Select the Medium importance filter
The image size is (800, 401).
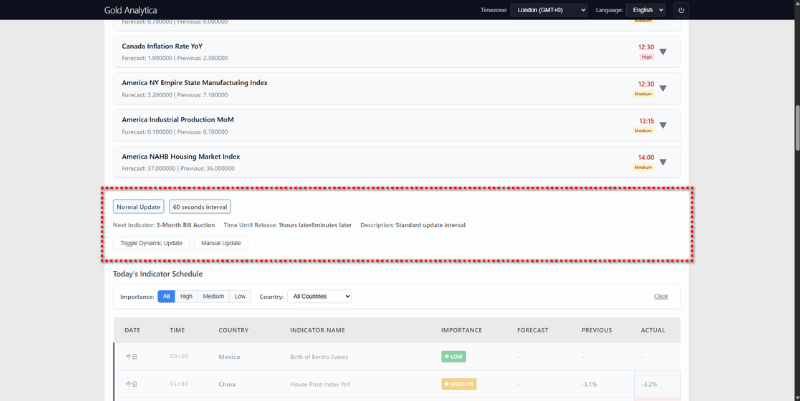click(x=213, y=296)
